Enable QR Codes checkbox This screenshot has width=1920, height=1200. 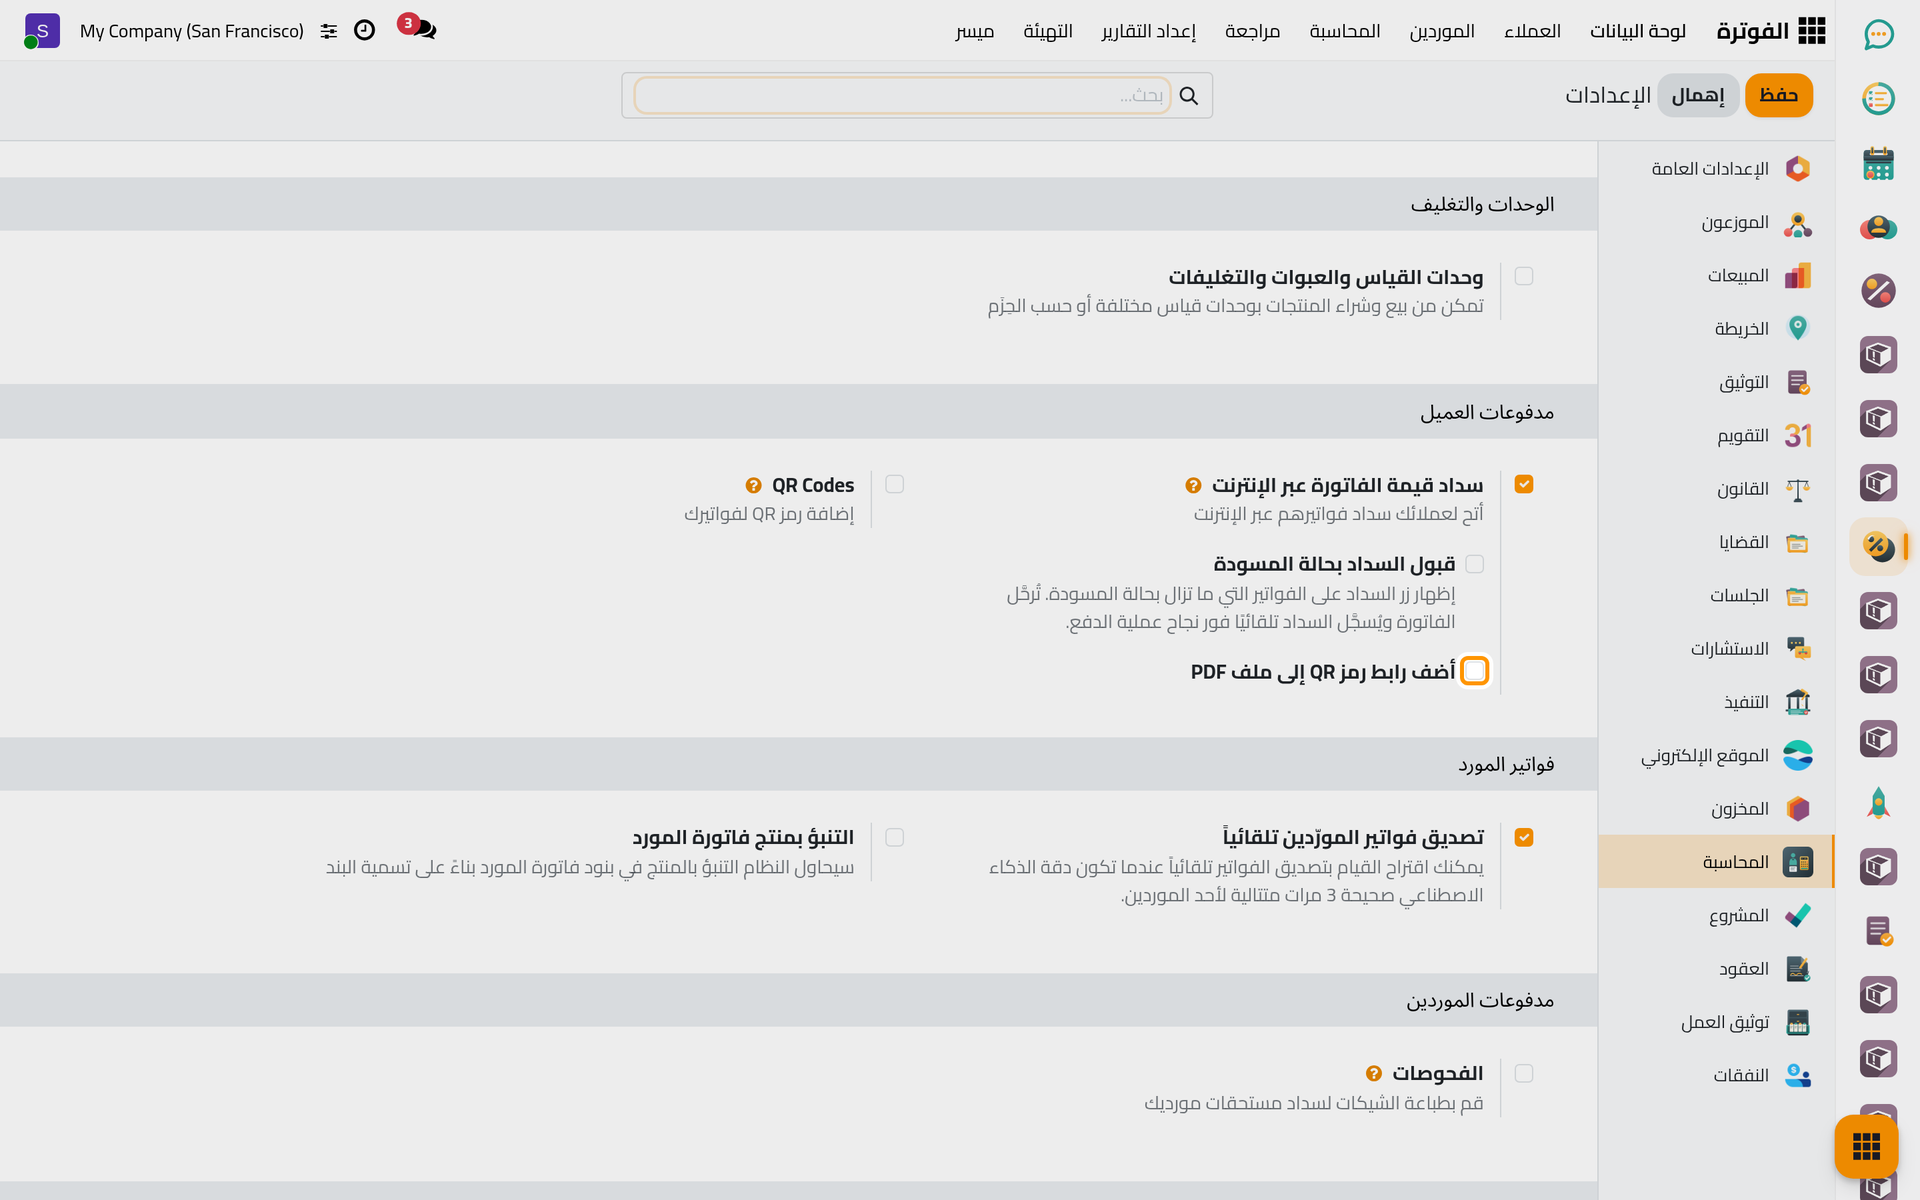(895, 484)
